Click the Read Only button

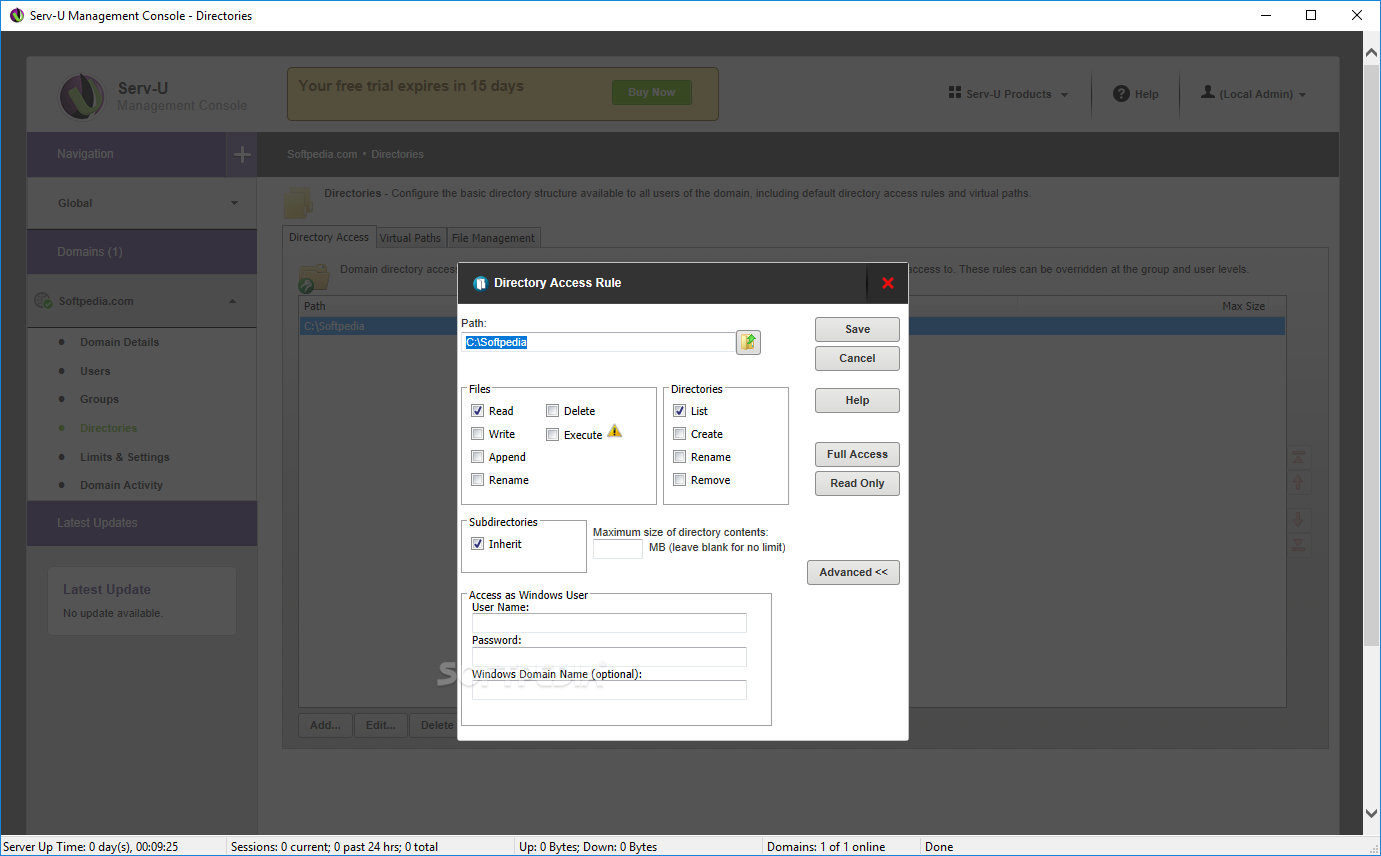[x=857, y=483]
